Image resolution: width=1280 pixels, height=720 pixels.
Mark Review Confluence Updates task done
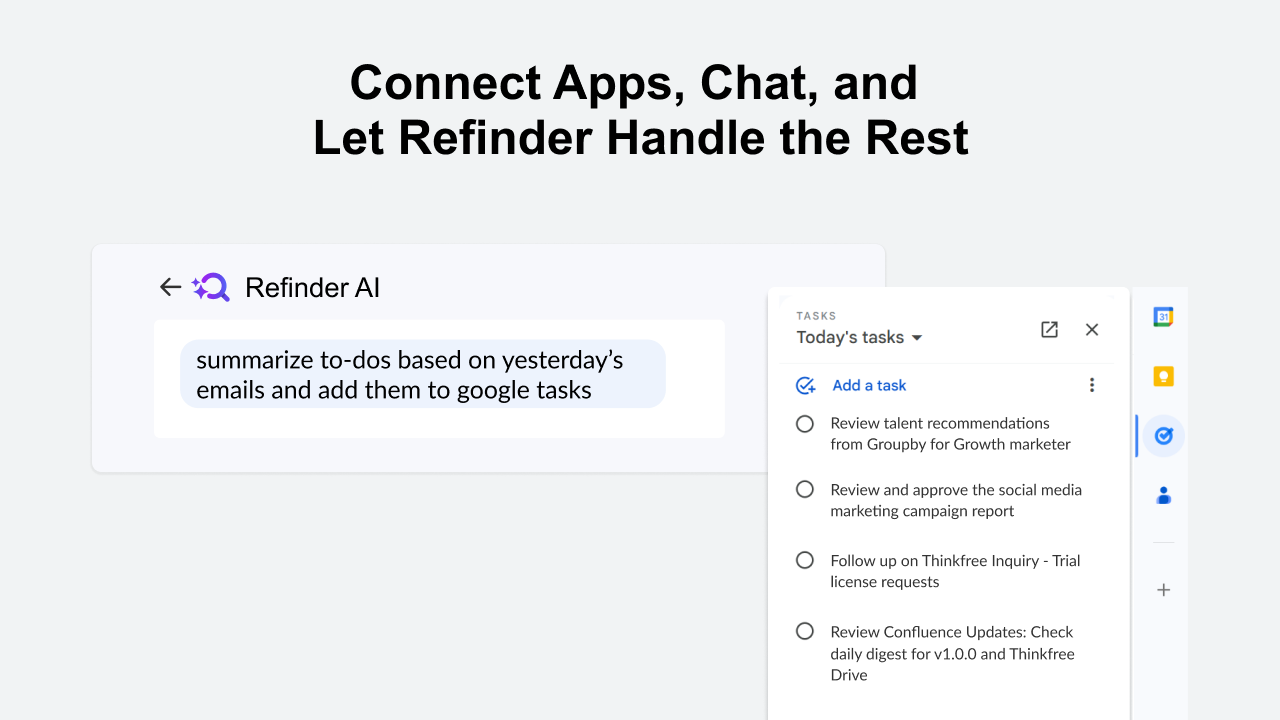[x=805, y=632]
